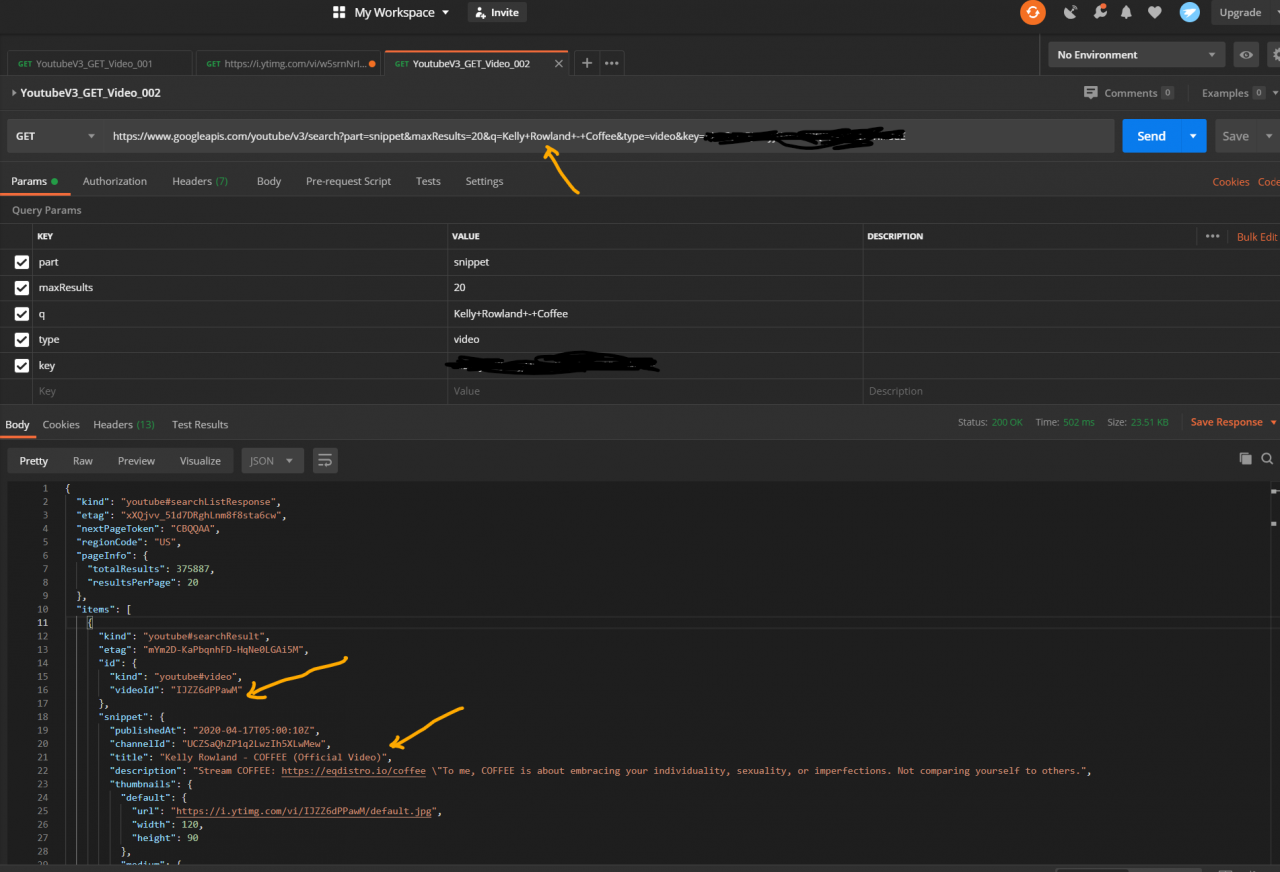Add a new request tab with plus icon
This screenshot has width=1280, height=872.
[x=587, y=63]
